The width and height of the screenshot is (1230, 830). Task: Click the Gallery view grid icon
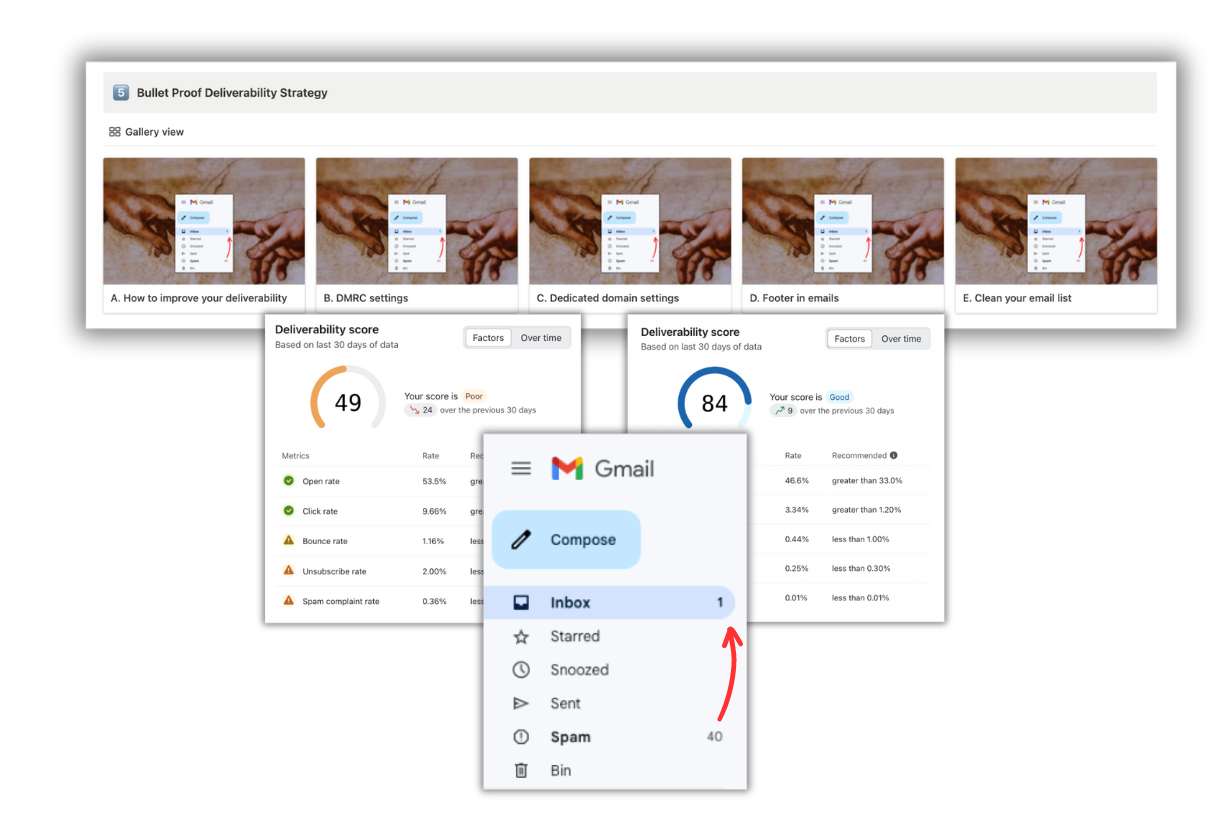tap(115, 132)
